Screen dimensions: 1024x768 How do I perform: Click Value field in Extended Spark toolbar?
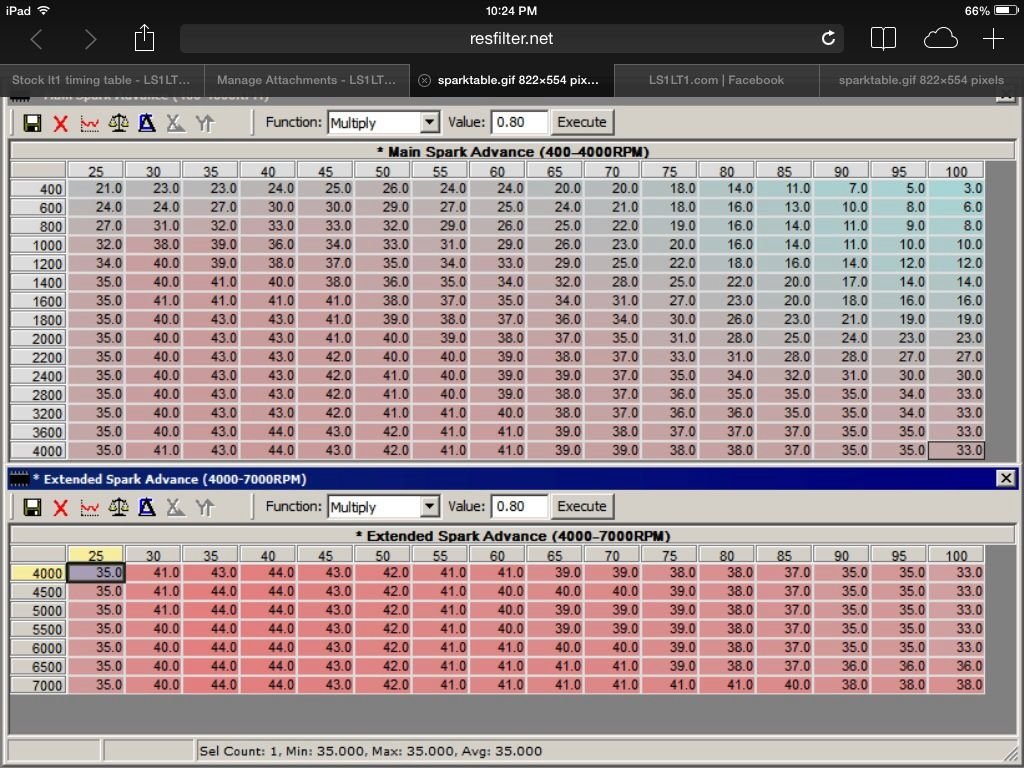[x=519, y=506]
